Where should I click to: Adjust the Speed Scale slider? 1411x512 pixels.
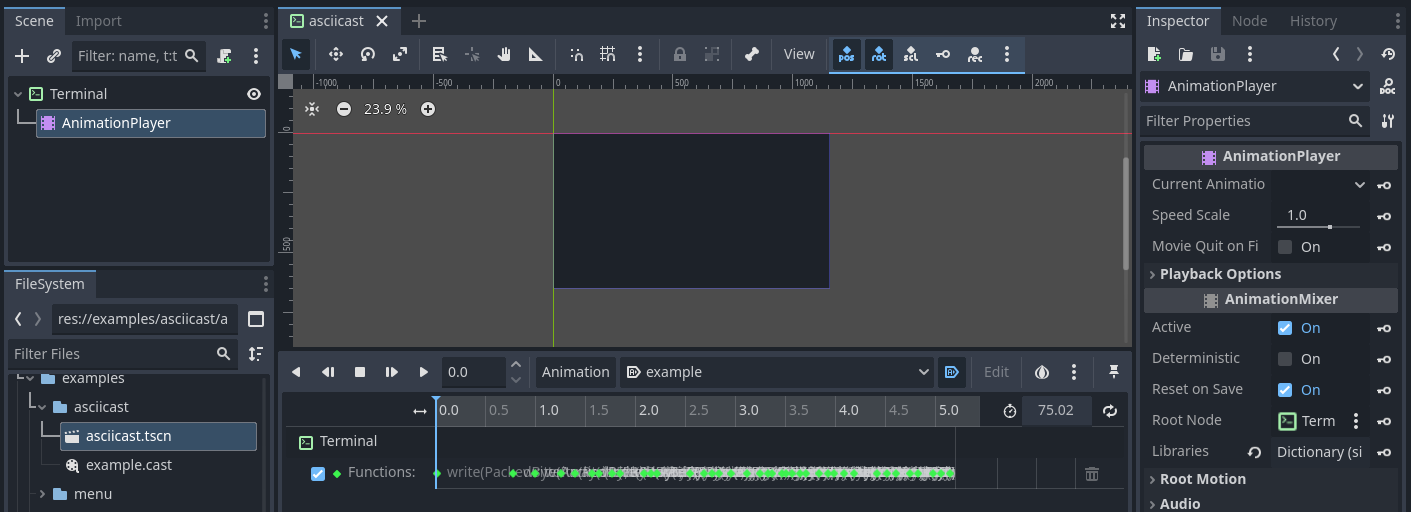pos(1318,227)
